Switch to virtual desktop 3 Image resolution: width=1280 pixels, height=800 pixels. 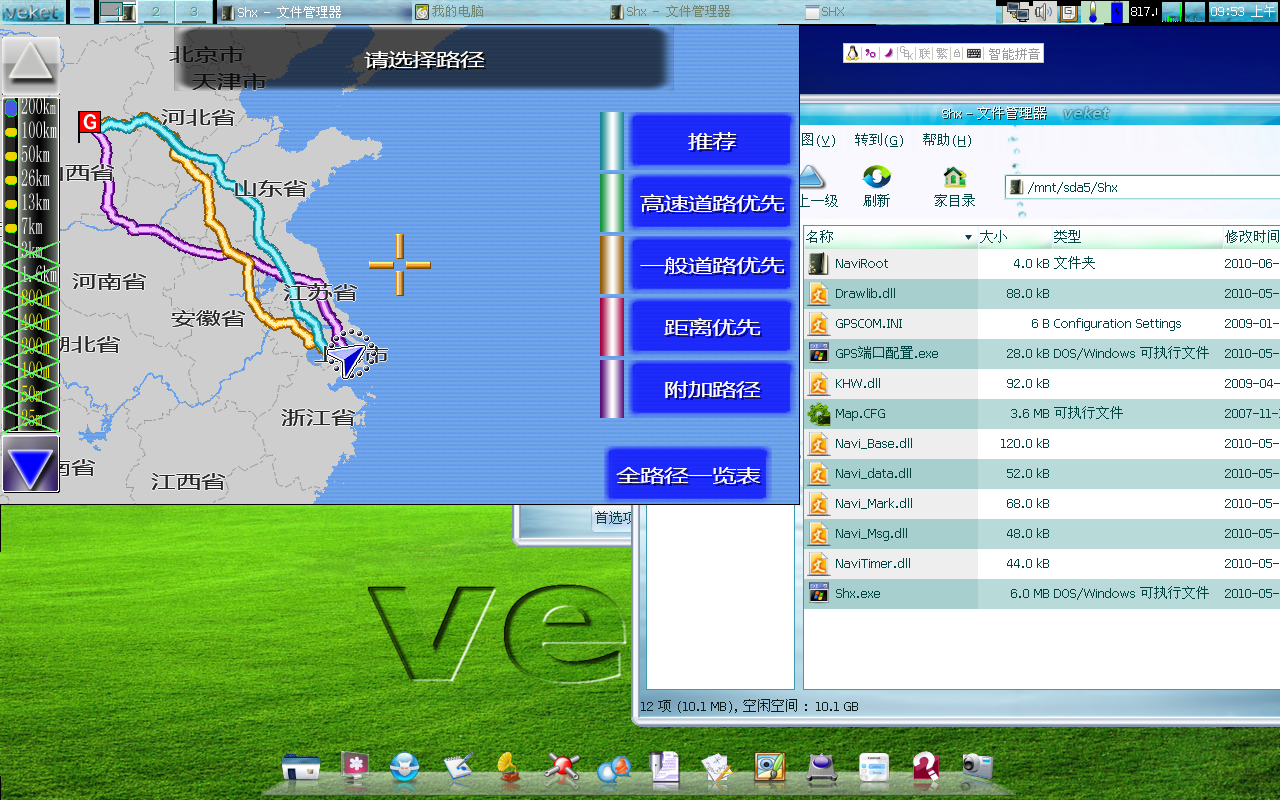tap(193, 12)
